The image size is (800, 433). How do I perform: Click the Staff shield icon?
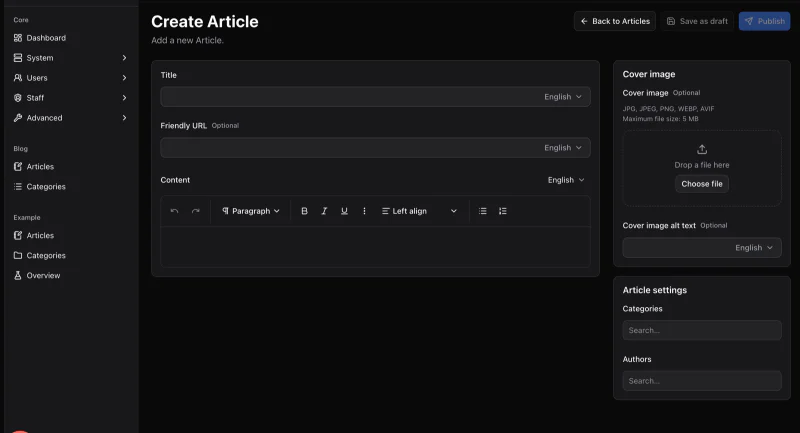coord(18,97)
